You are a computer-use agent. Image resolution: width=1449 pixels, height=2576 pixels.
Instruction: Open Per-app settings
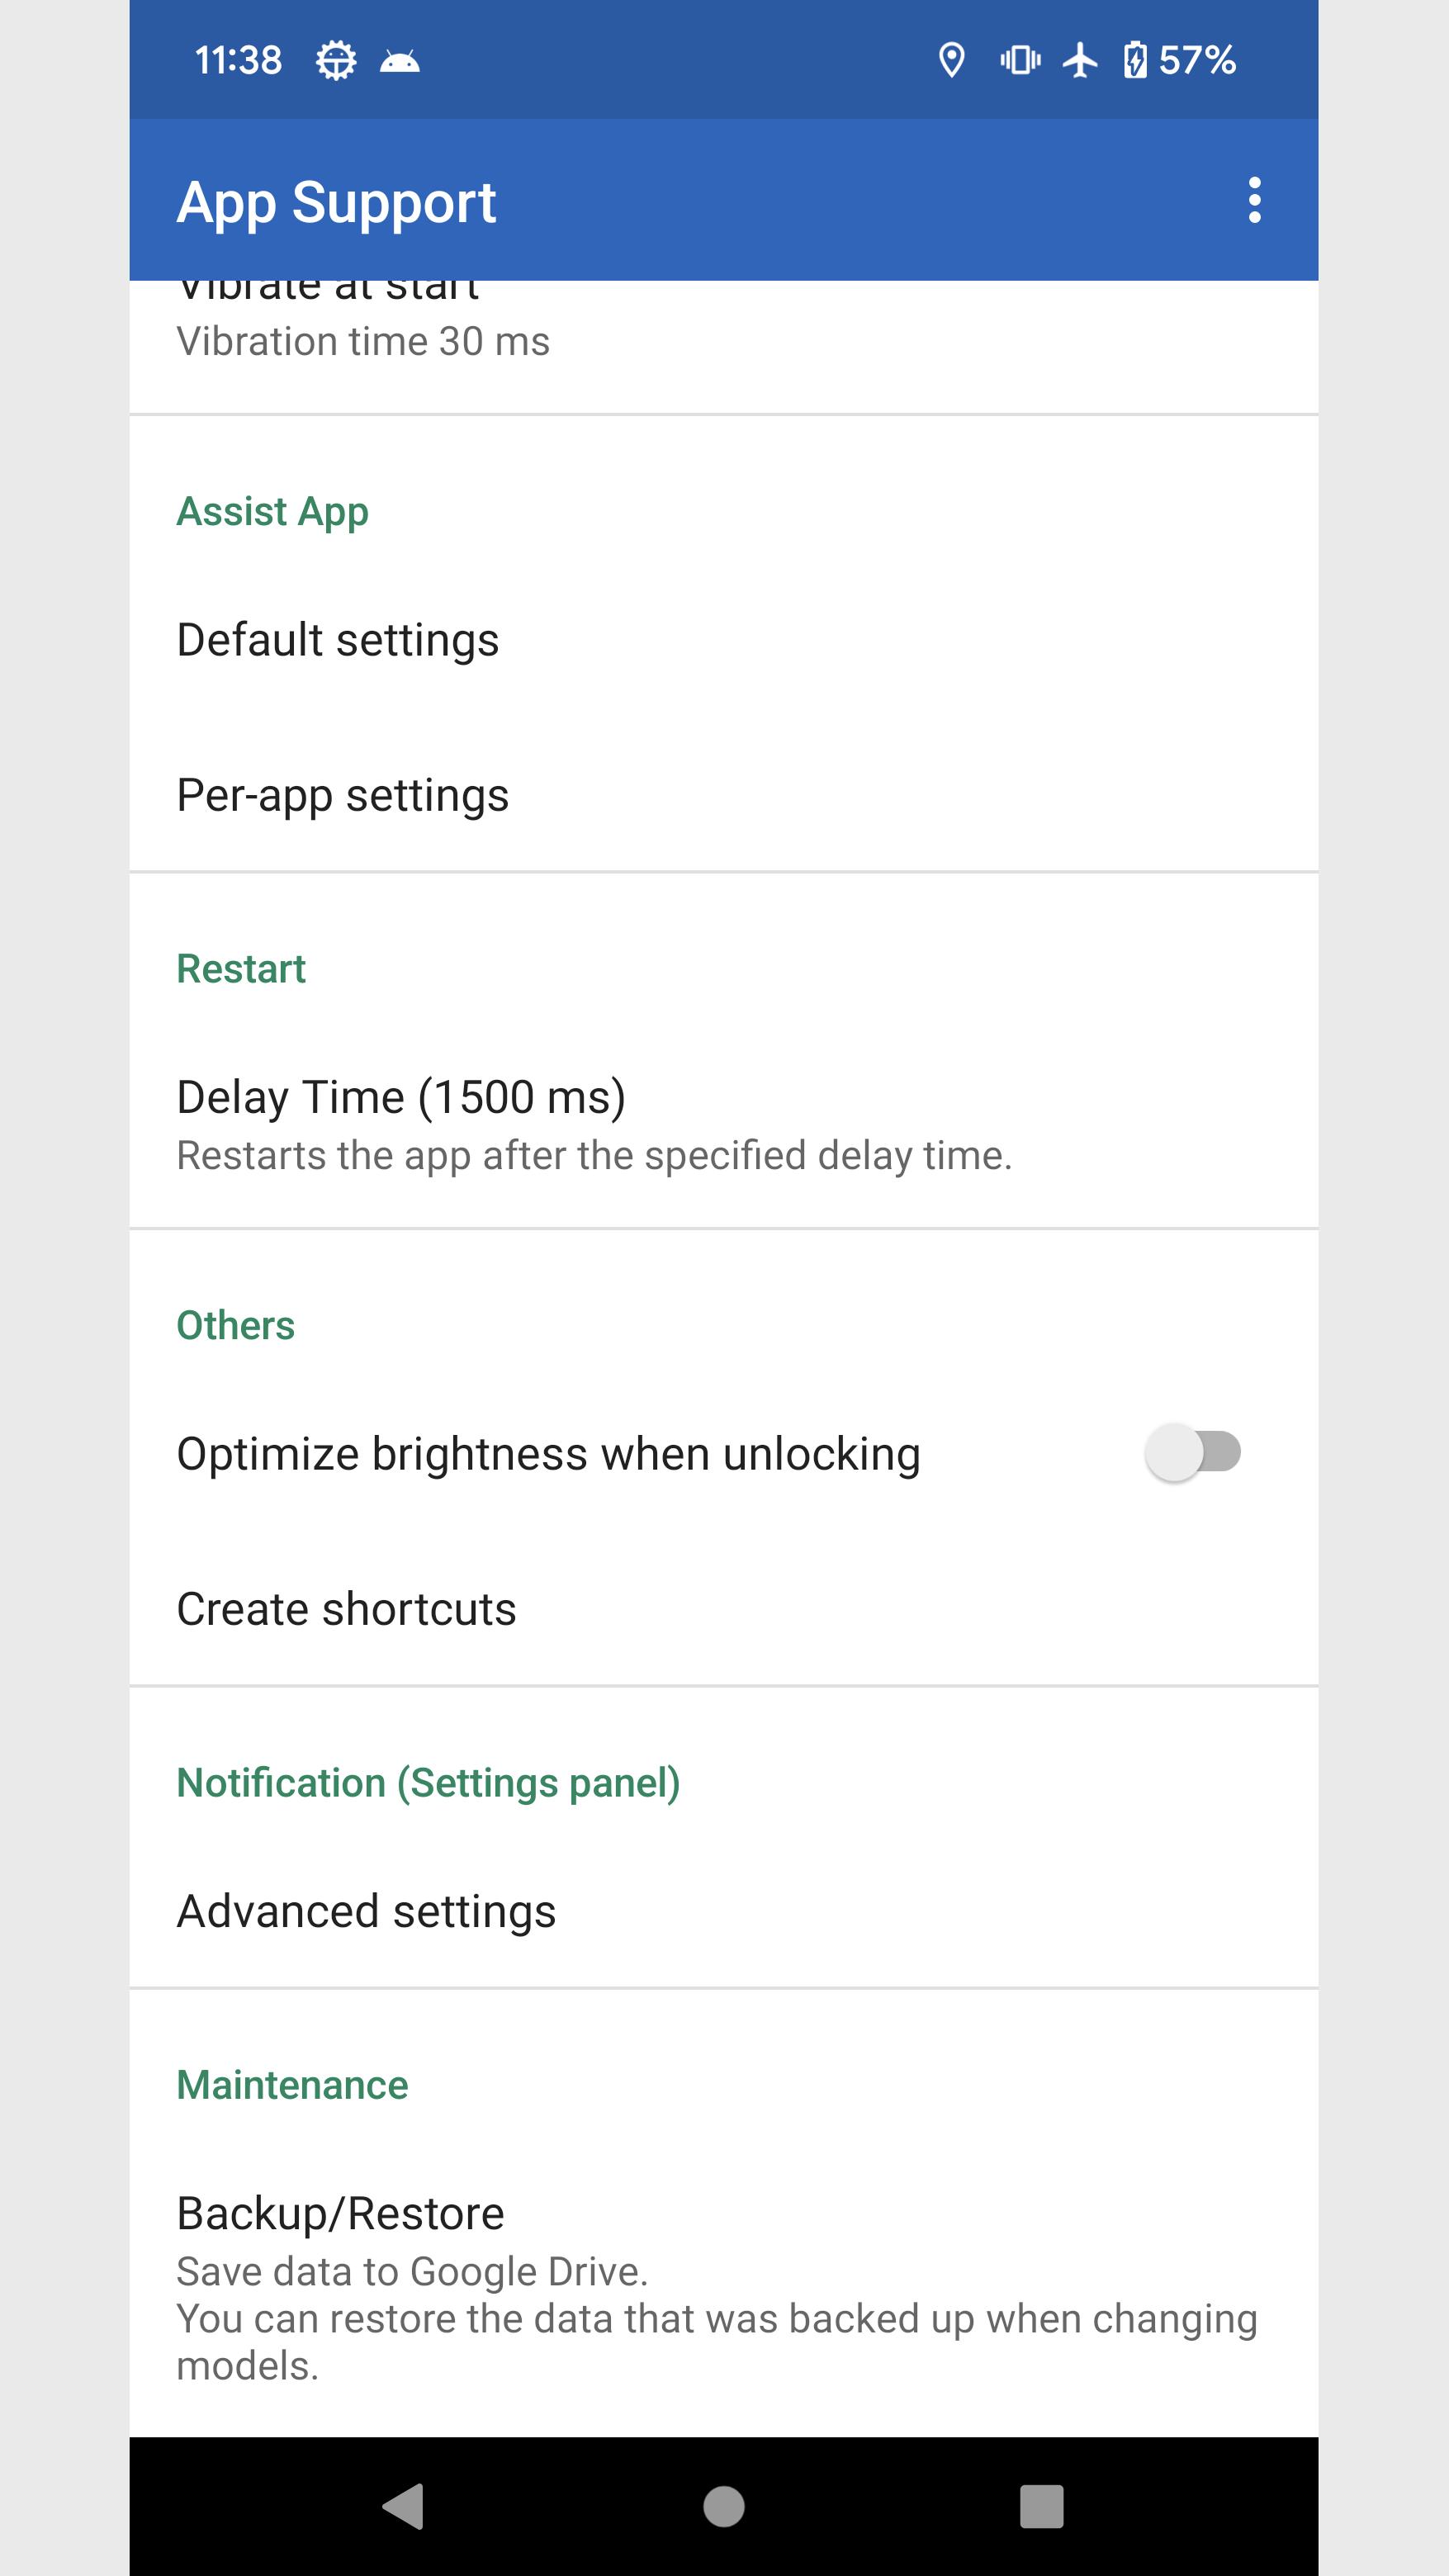724,795
